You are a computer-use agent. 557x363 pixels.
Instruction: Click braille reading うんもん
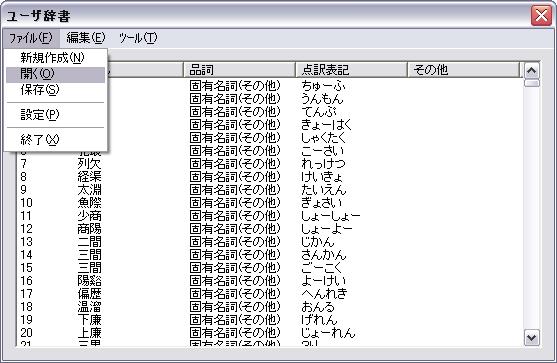pos(322,99)
